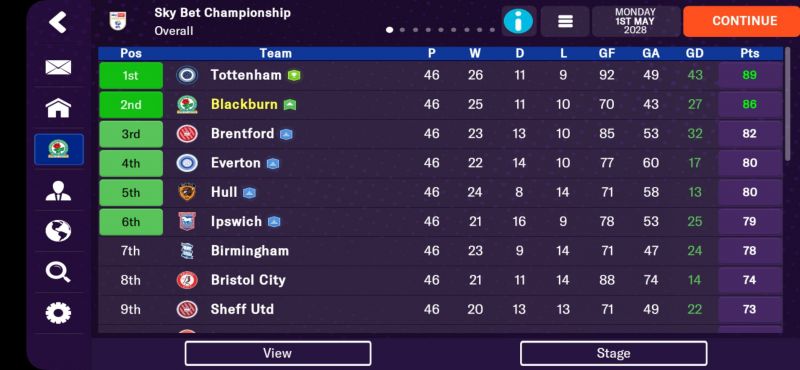Select Tottenham in the league table
This screenshot has width=800, height=370.
click(x=246, y=76)
